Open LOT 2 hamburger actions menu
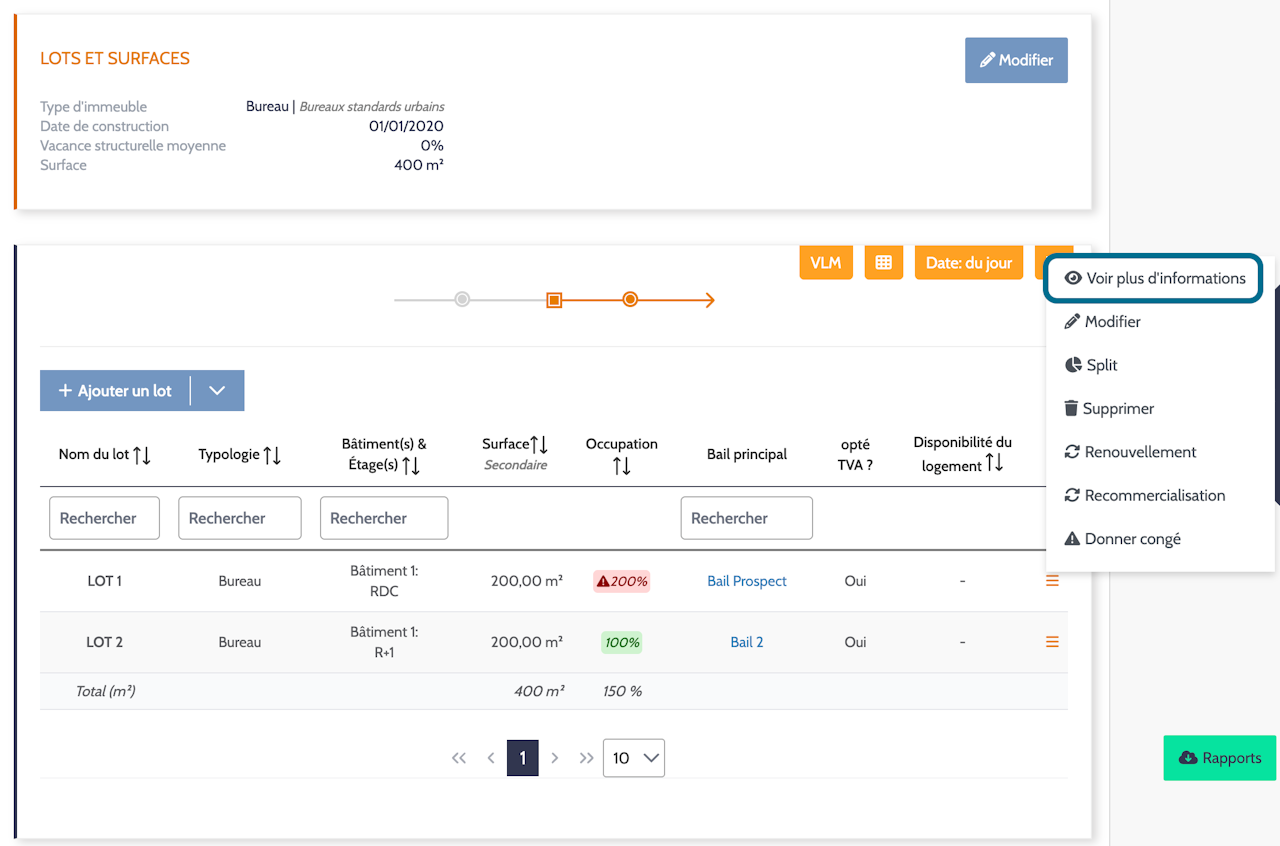The image size is (1280, 846). 1052,642
